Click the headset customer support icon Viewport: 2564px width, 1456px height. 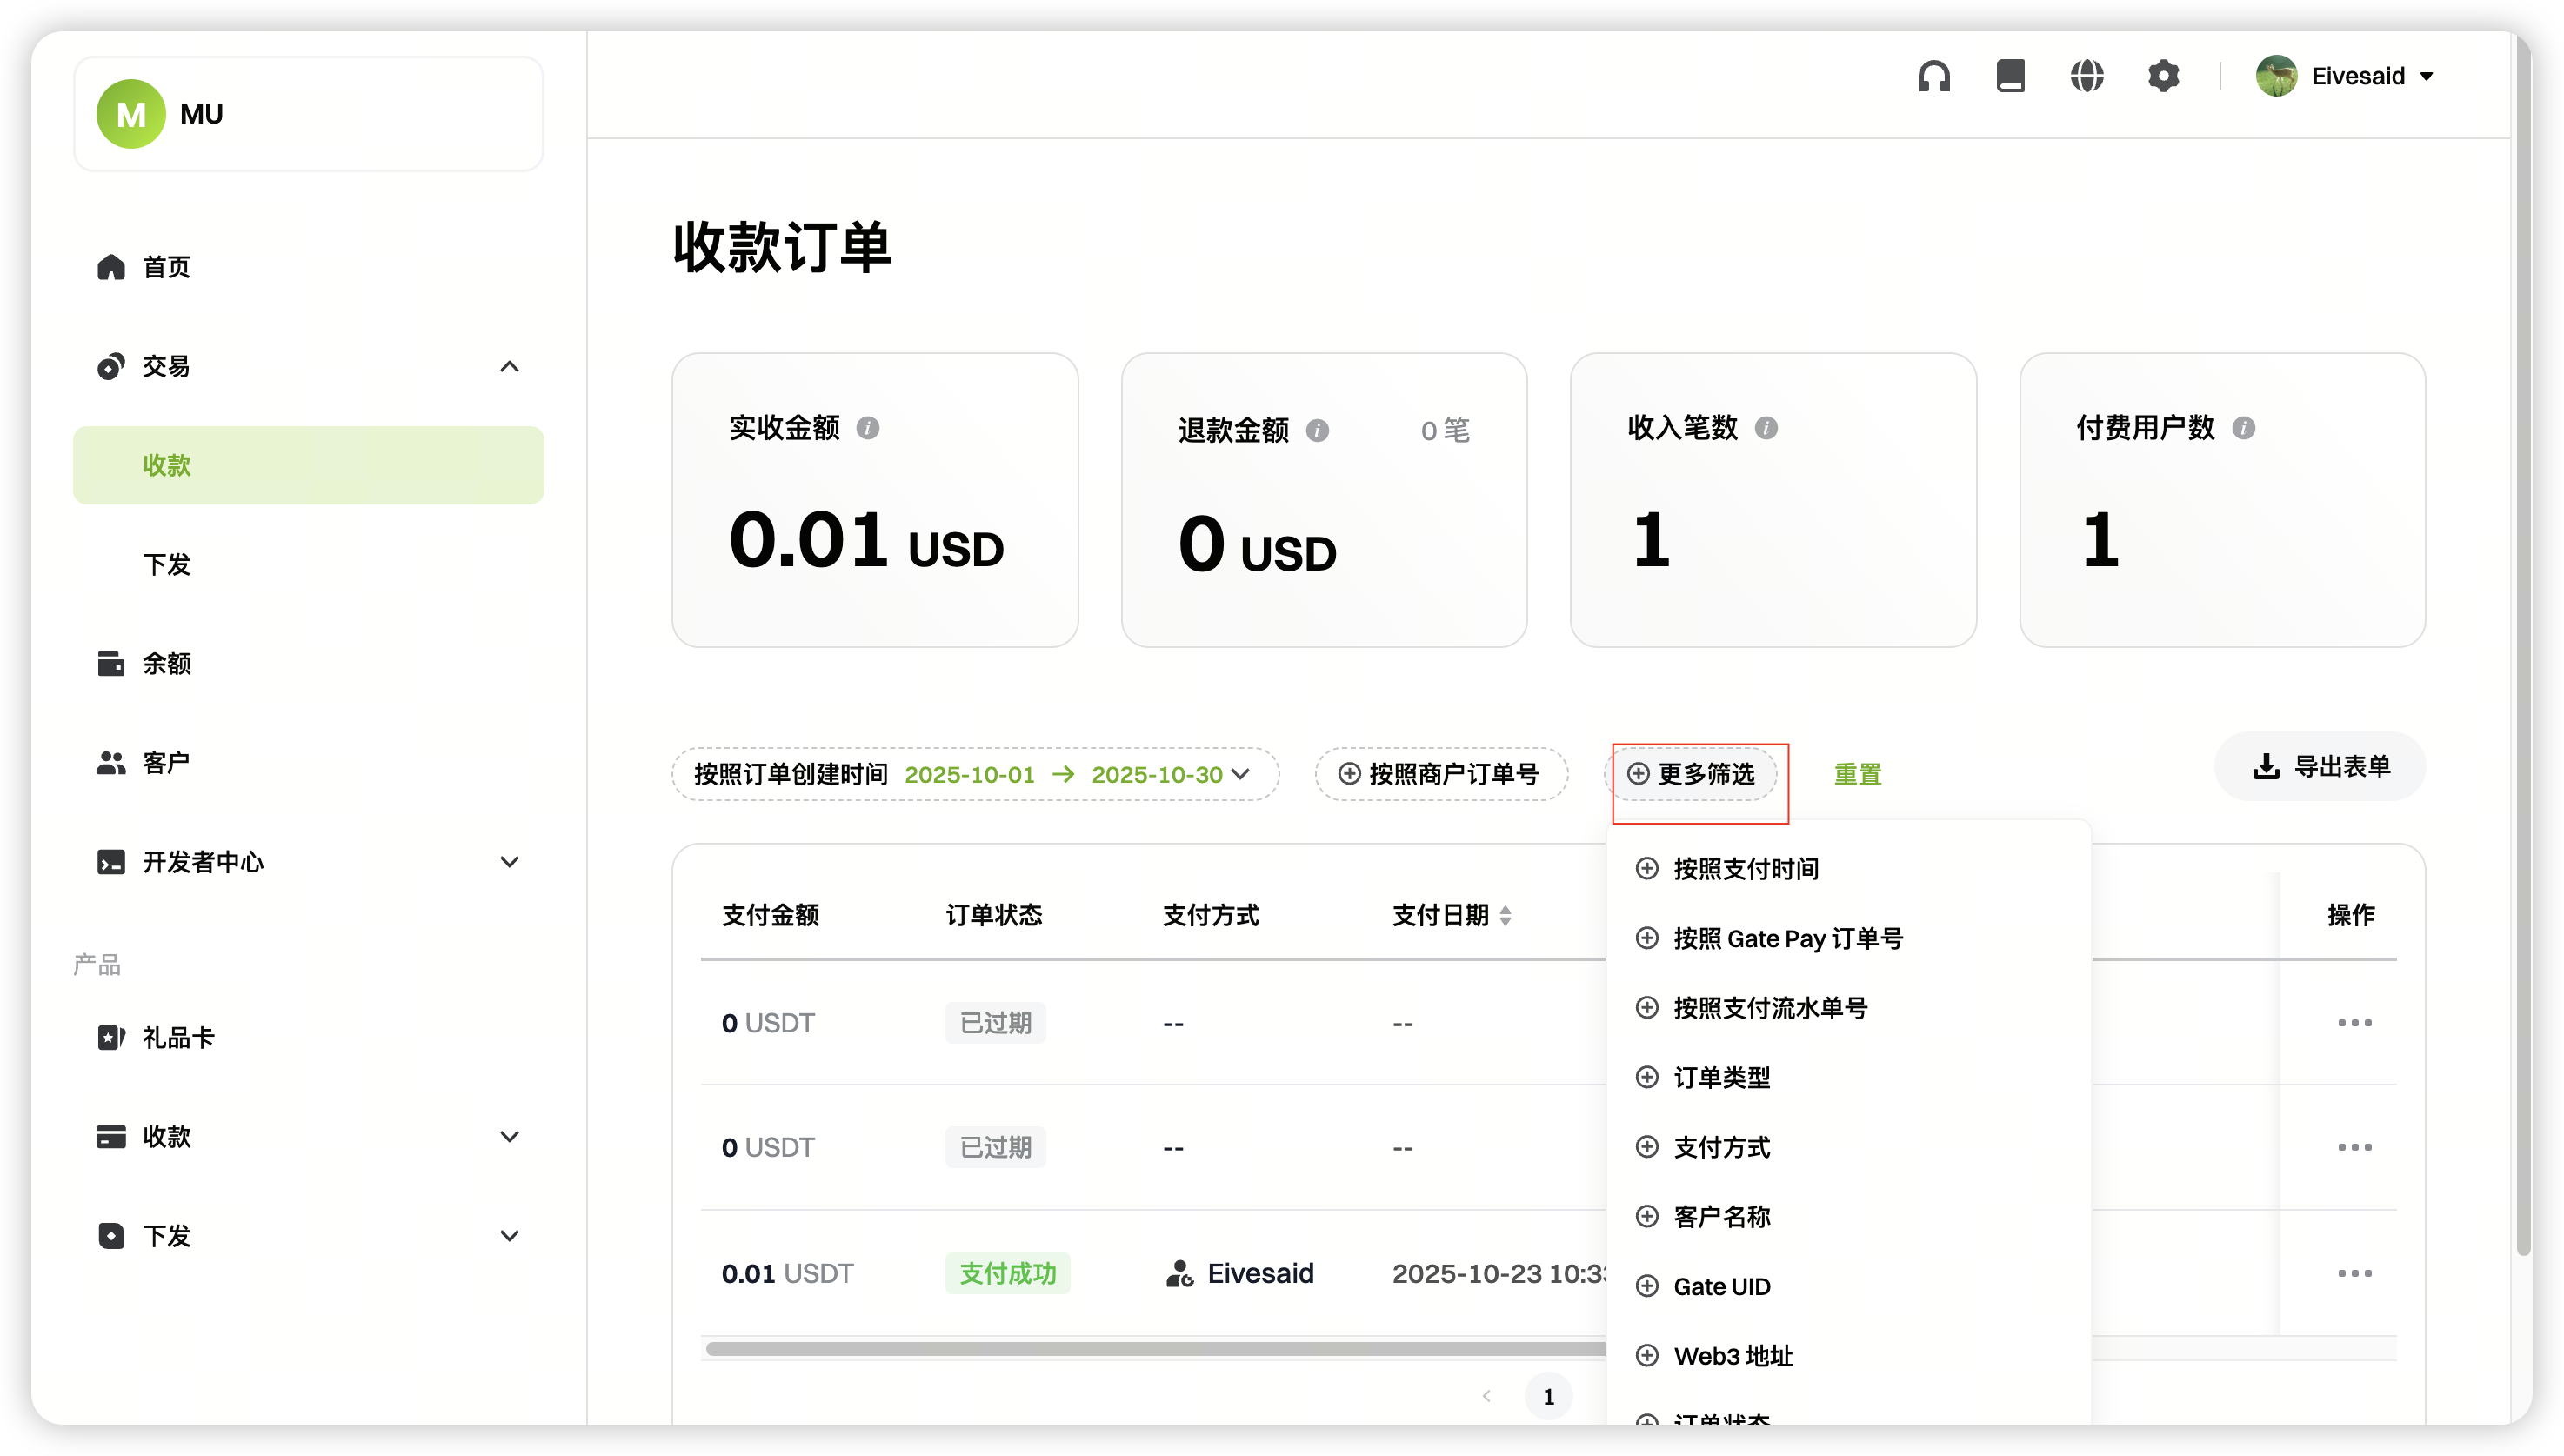1933,76
